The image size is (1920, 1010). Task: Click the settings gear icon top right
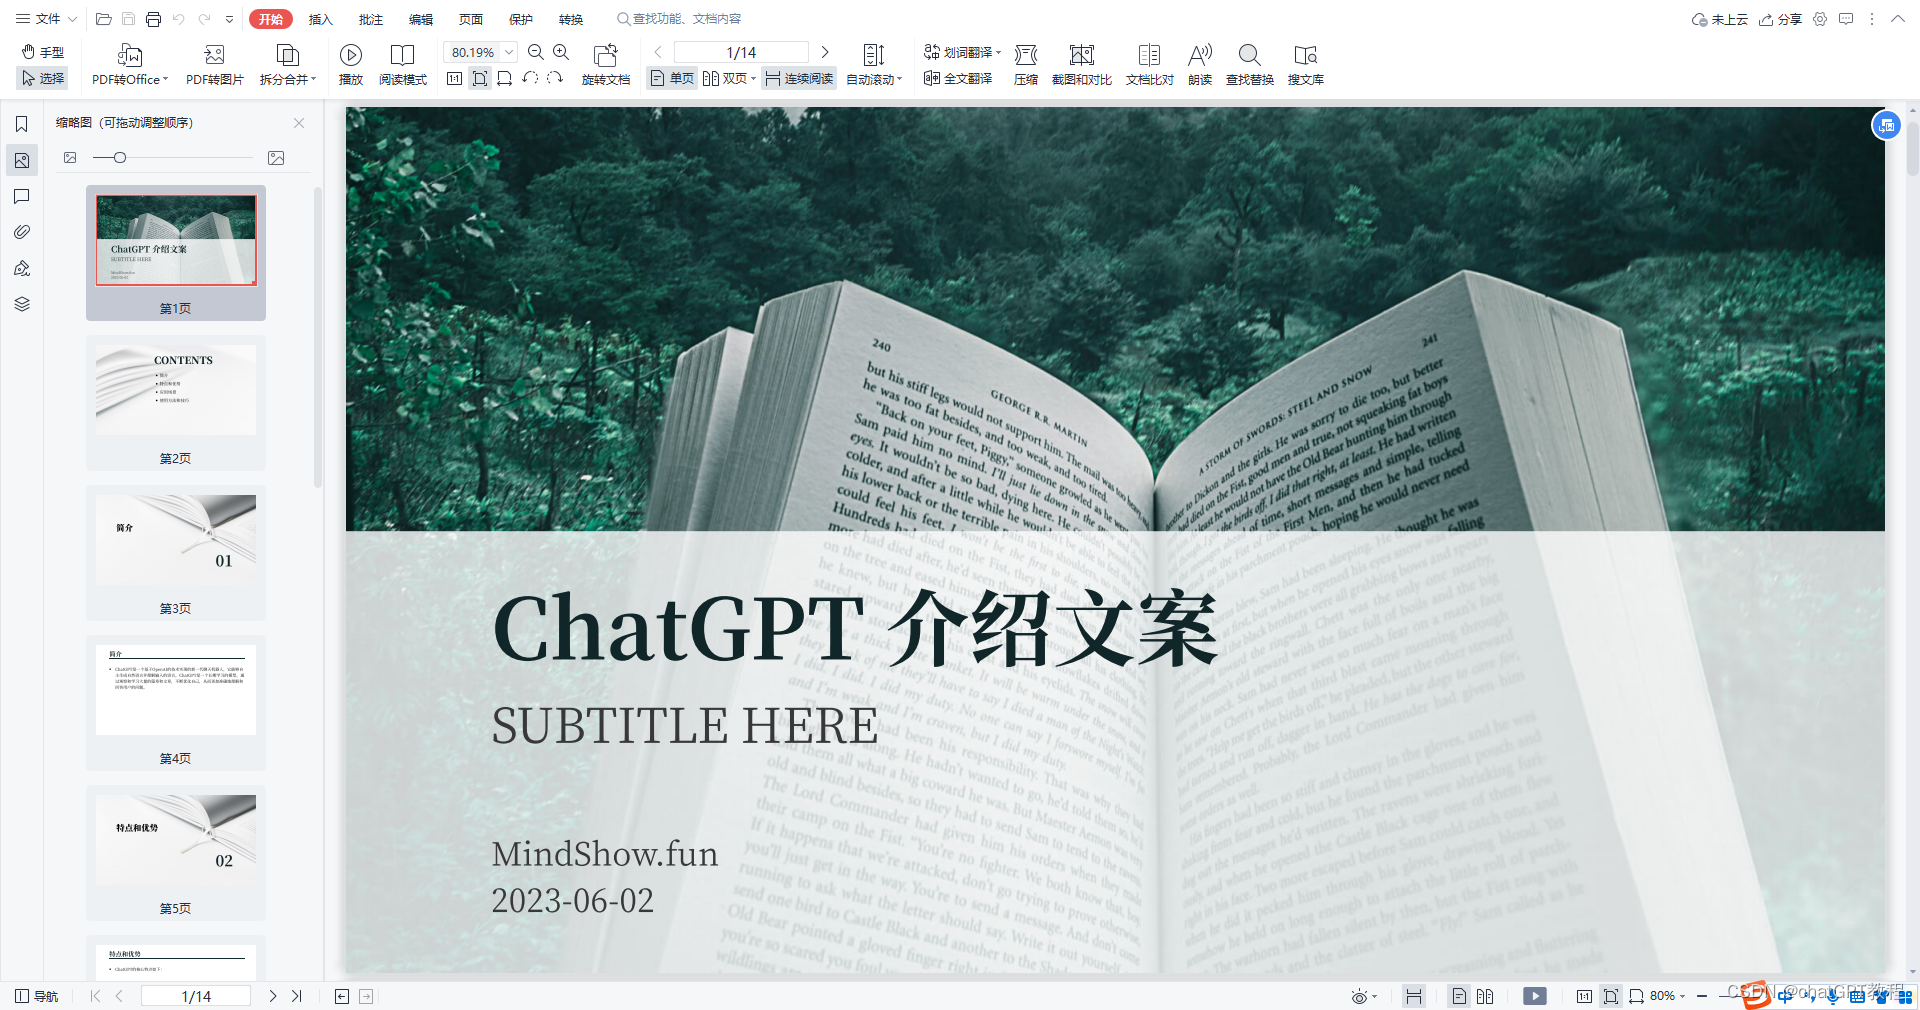point(1820,19)
